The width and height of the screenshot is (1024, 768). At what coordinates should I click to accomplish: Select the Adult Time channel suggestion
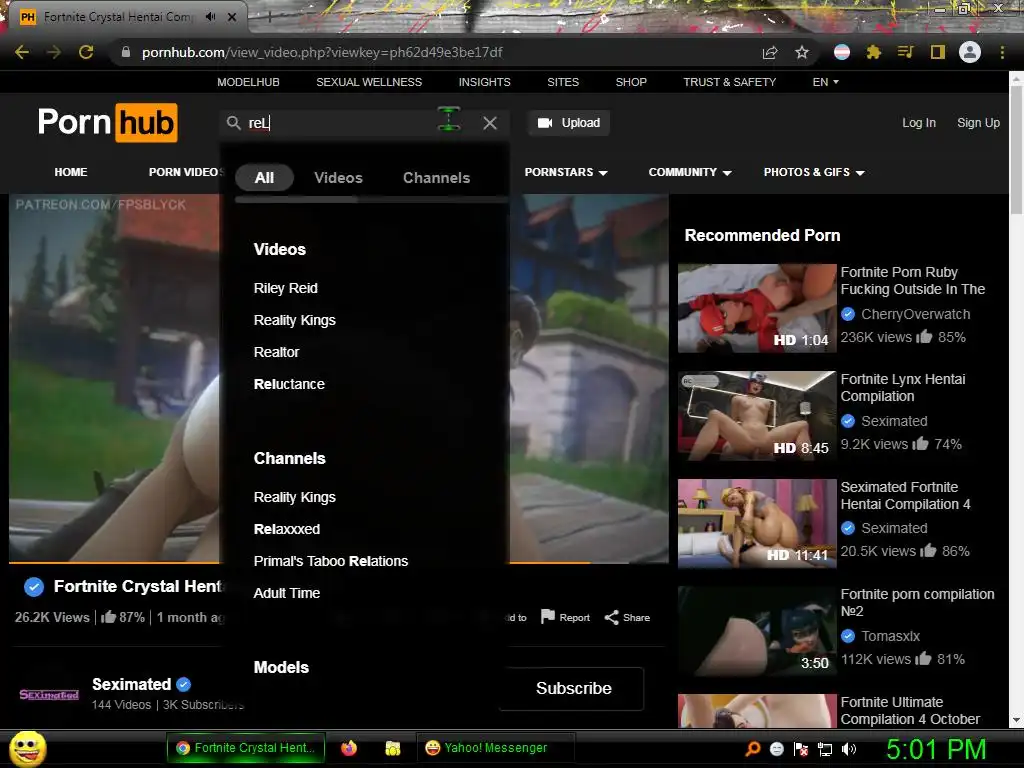287,593
